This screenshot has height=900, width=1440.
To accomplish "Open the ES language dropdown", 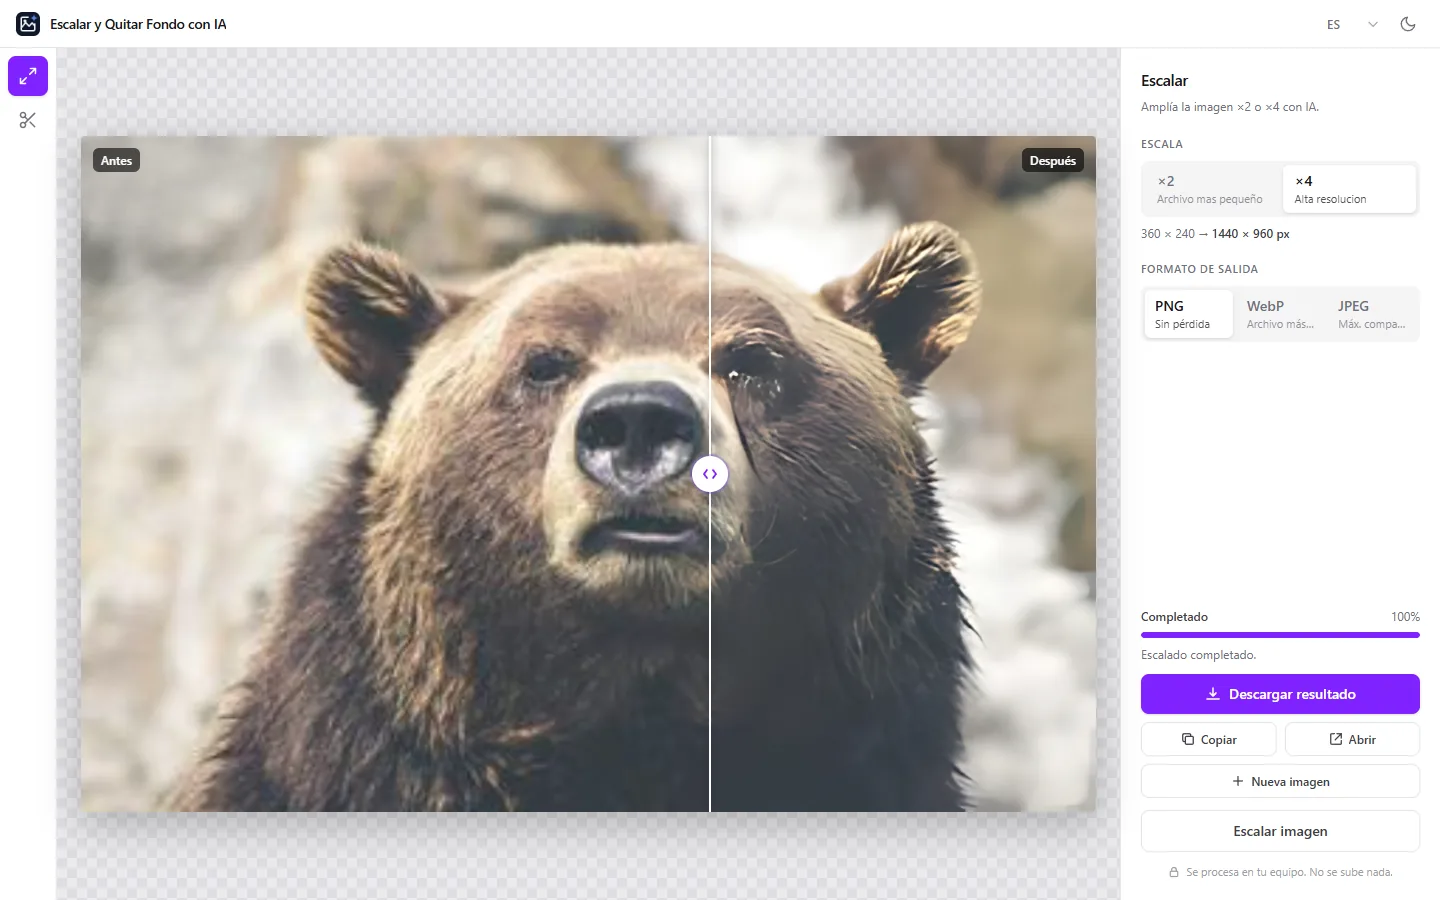I will pyautogui.click(x=1352, y=24).
